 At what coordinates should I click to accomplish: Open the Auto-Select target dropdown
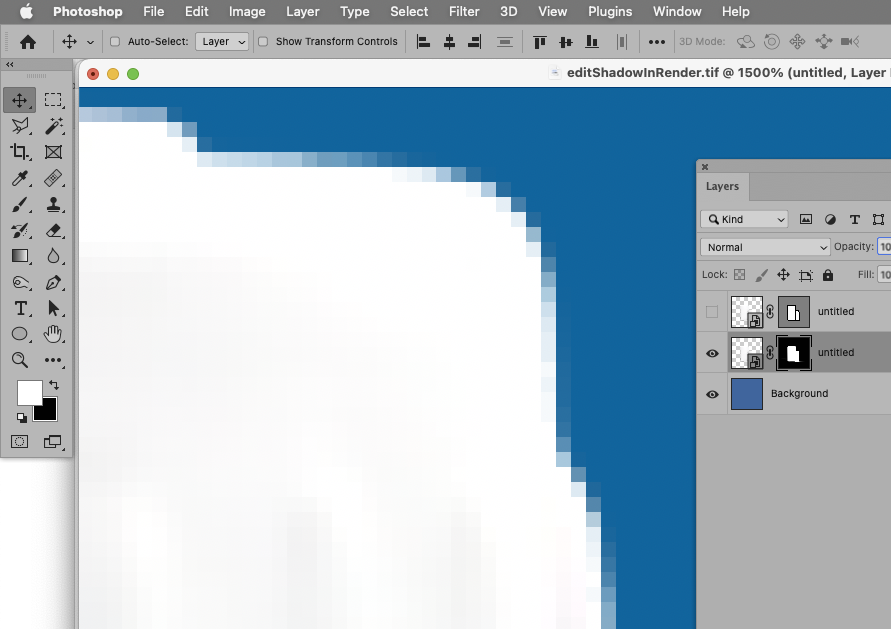click(221, 41)
